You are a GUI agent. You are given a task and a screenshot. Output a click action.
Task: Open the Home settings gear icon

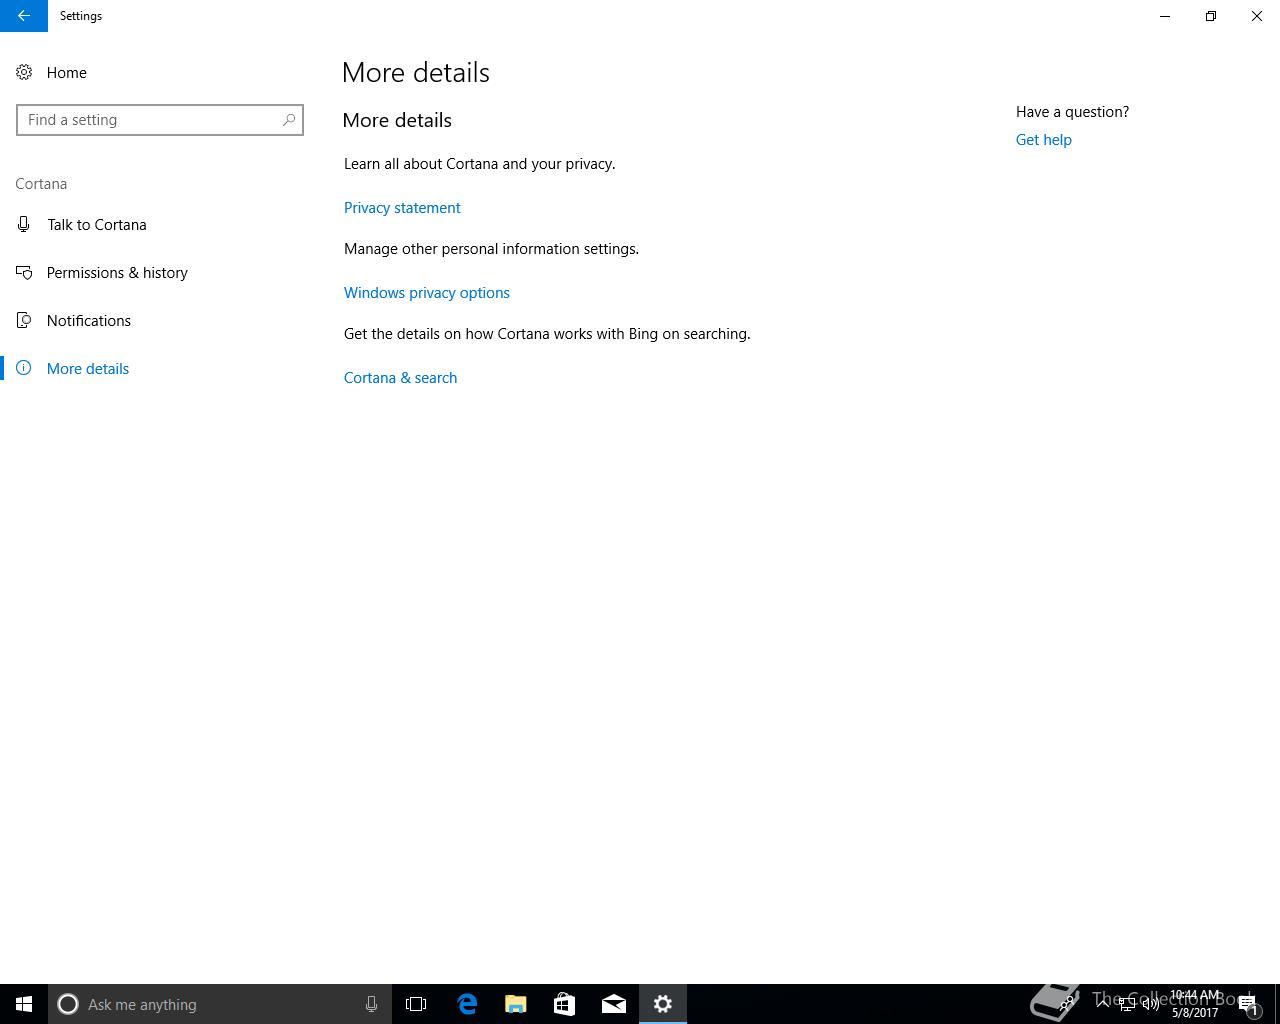click(x=24, y=72)
